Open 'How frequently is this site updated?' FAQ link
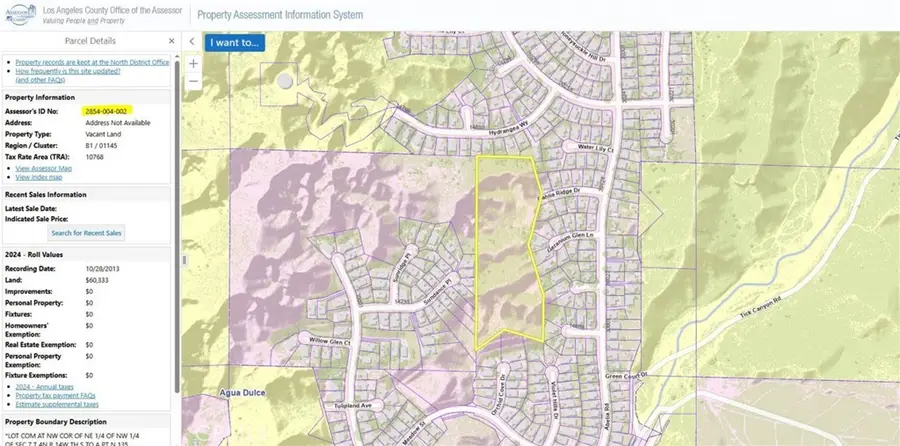This screenshot has width=900, height=446. pyautogui.click(x=68, y=71)
